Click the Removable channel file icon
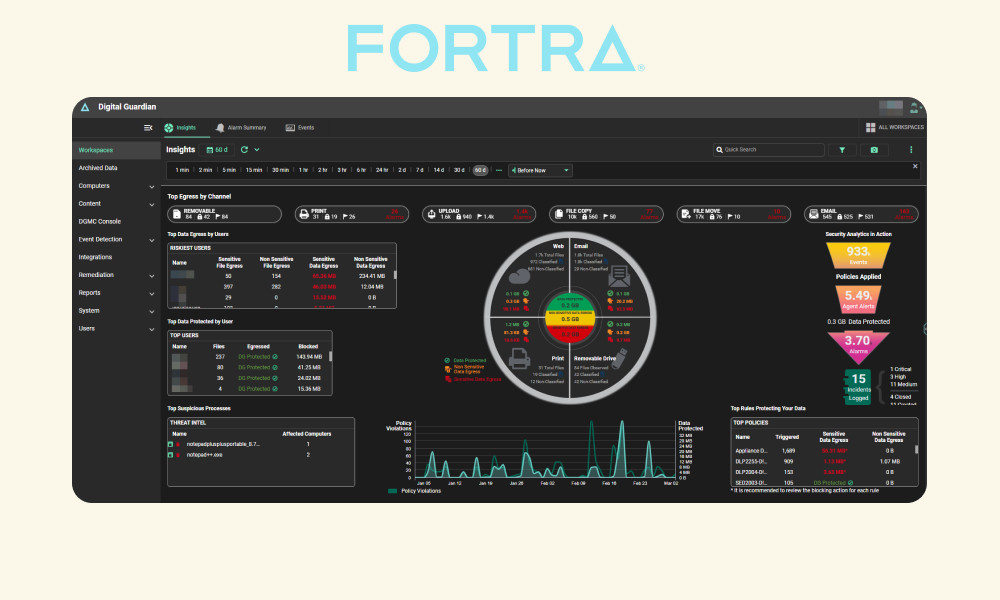The height and width of the screenshot is (600, 1000). [x=177, y=214]
